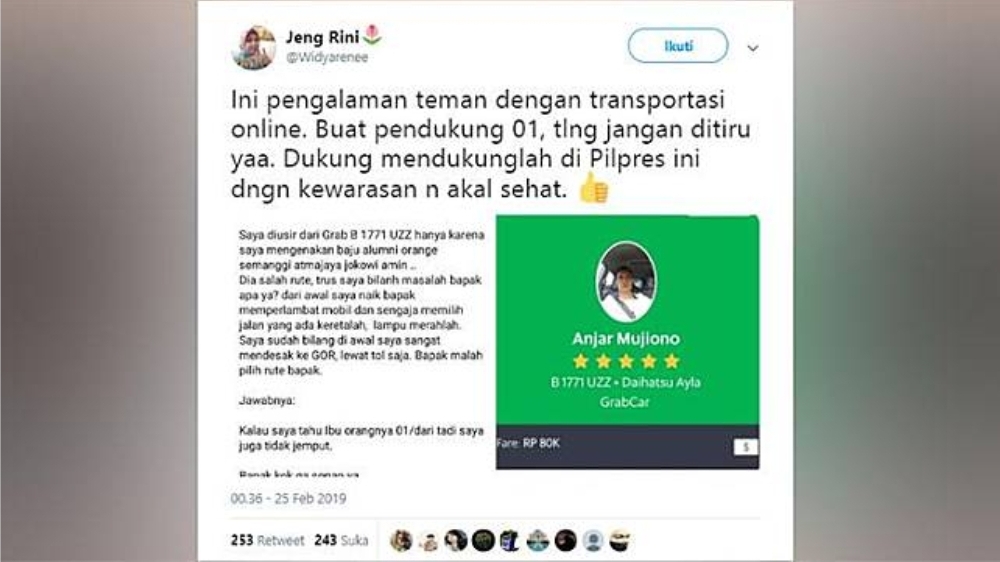
Task: Open the third liker avatar
Action: point(456,540)
